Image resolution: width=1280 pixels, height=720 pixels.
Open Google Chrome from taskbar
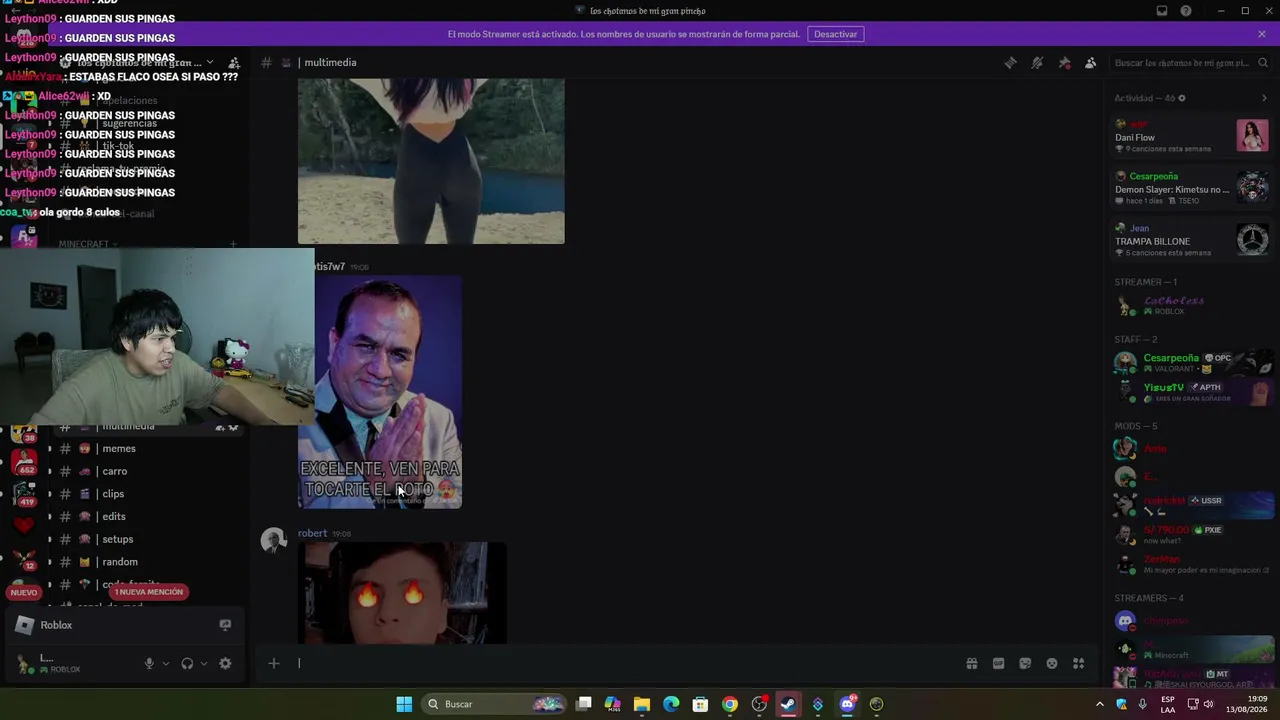(730, 704)
